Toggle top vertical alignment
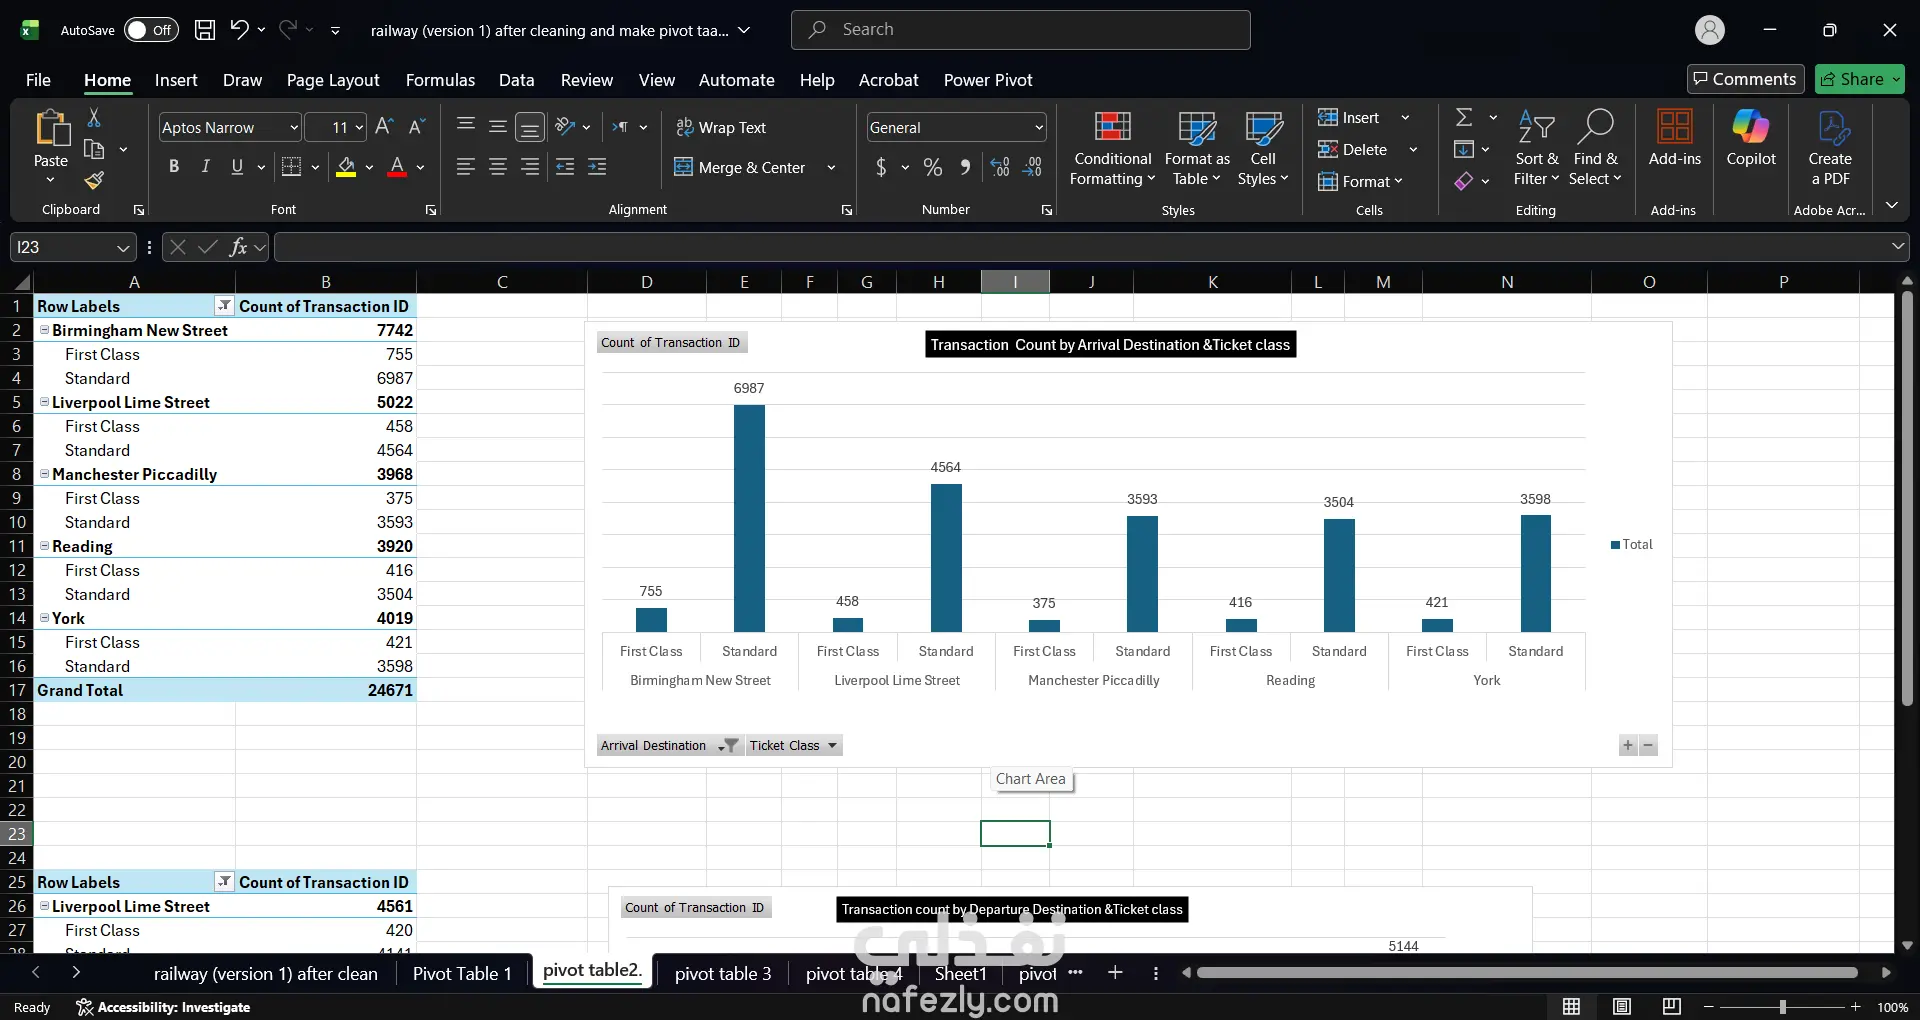Image resolution: width=1920 pixels, height=1020 pixels. (x=466, y=127)
